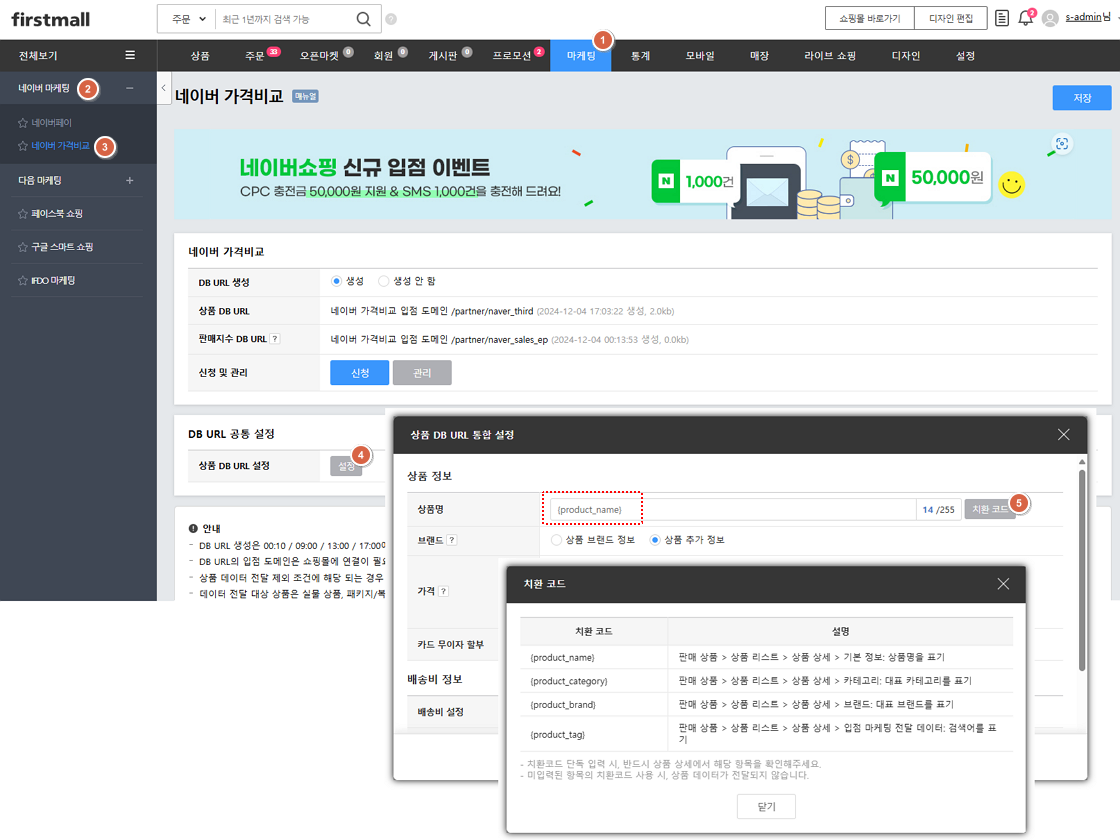Open the search help question mark icon
Viewport: 1120px width, 840px height.
[391, 19]
